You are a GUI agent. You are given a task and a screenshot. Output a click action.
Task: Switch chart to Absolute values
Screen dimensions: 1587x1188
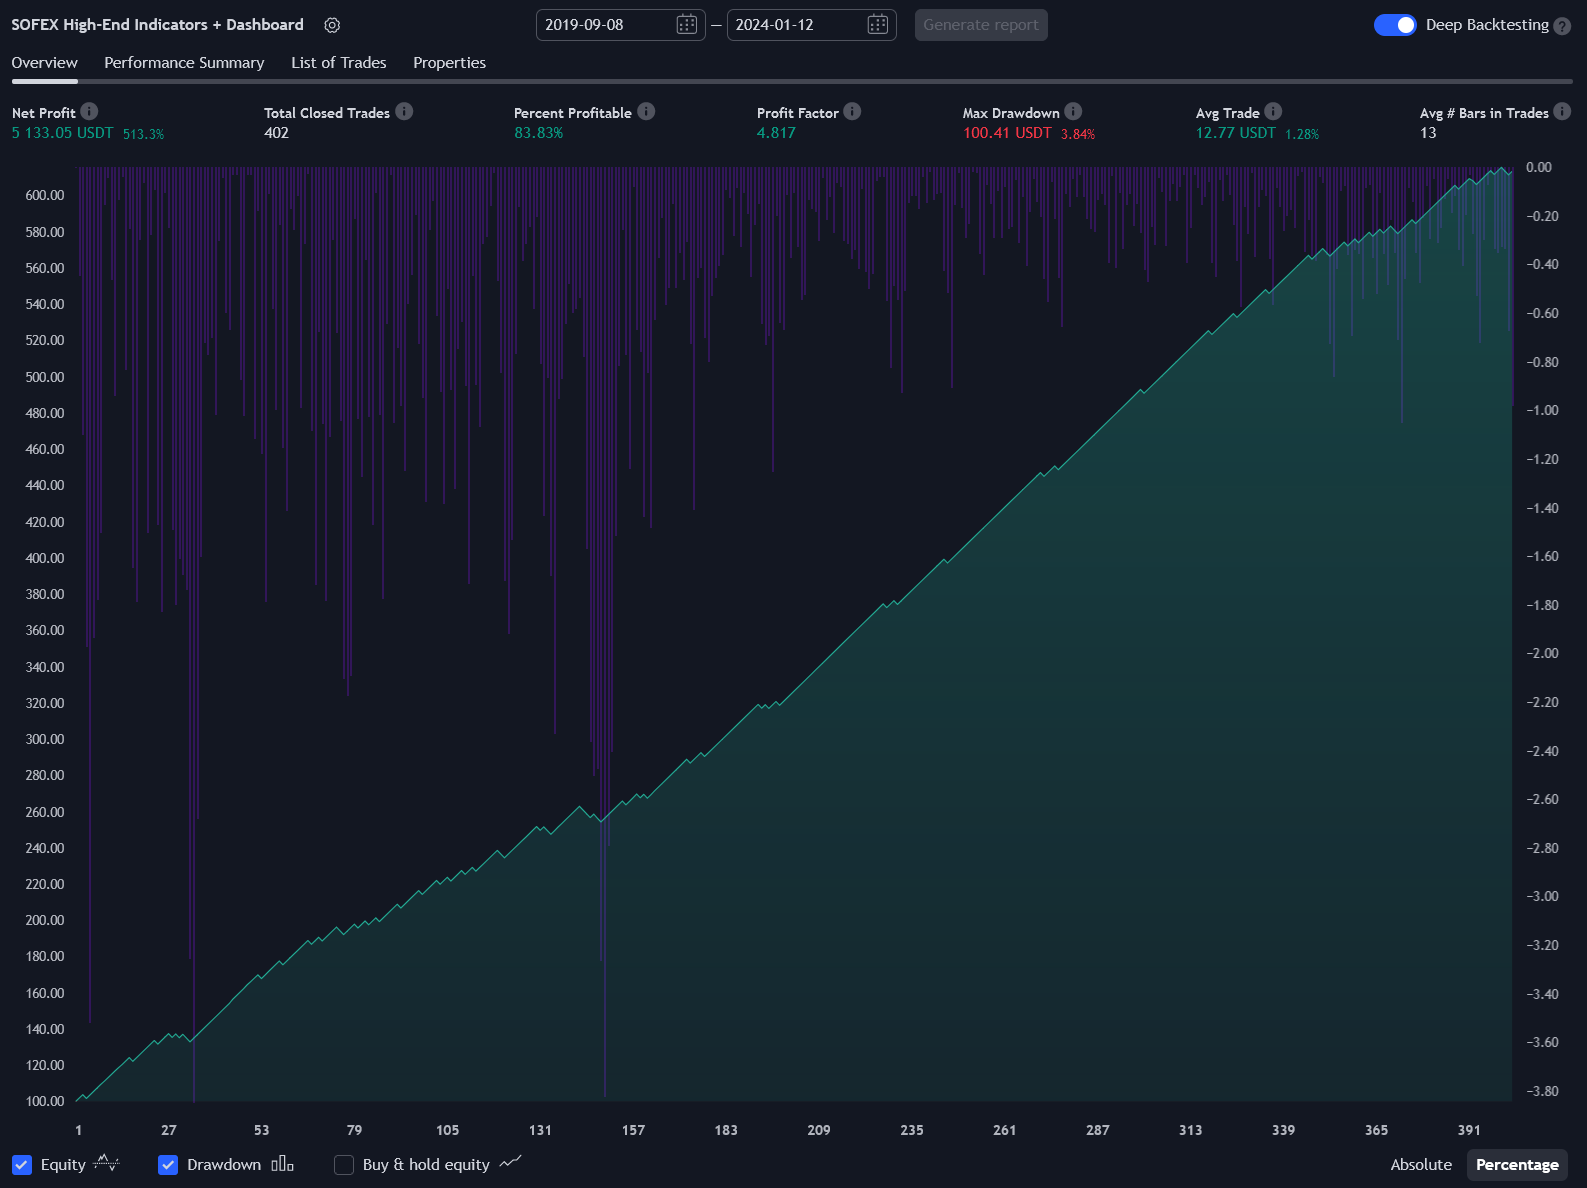(x=1420, y=1165)
